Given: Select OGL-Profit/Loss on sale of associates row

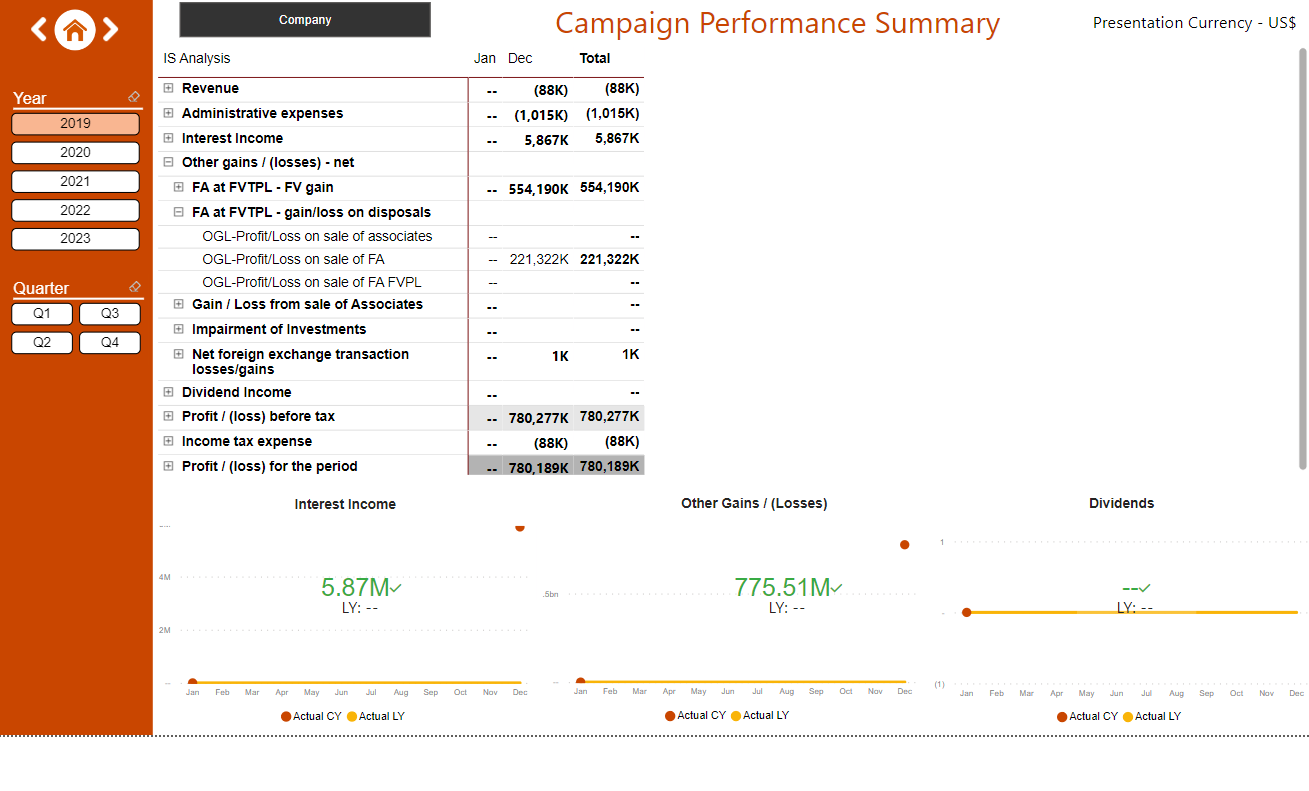Looking at the screenshot, I should click(317, 236).
